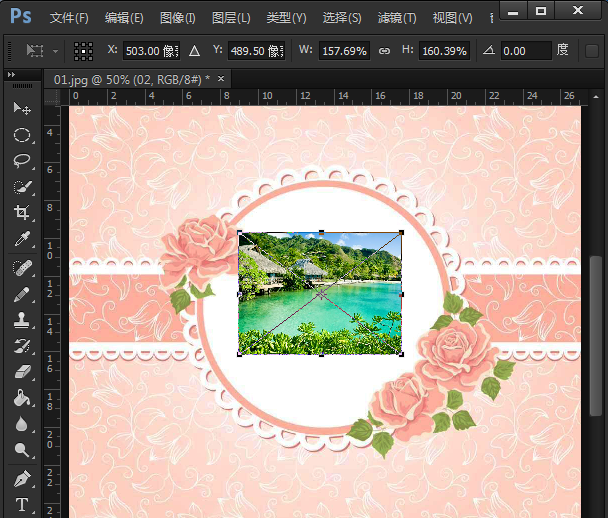Click the reference point location grid
The width and height of the screenshot is (608, 518).
click(84, 50)
